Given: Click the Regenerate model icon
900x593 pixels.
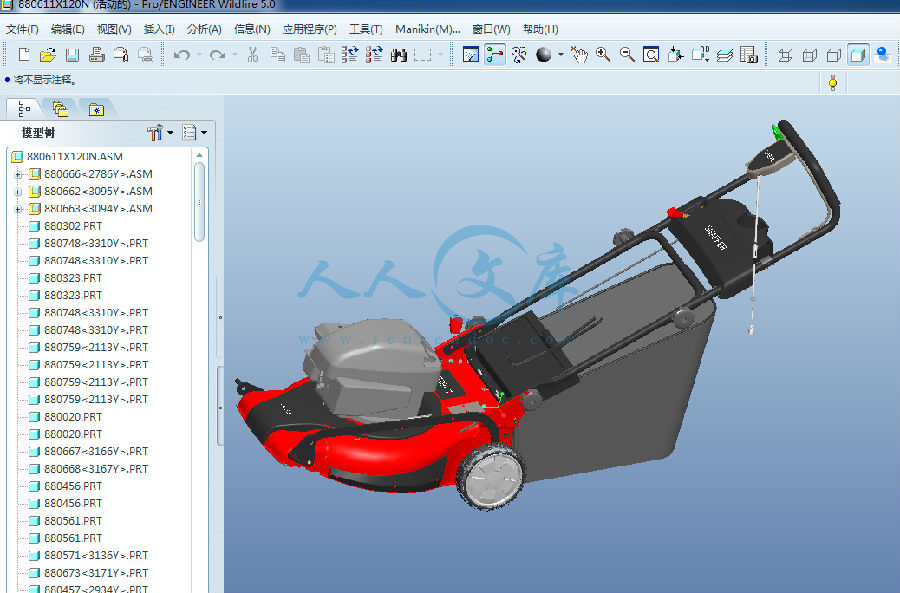Looking at the screenshot, I should pyautogui.click(x=349, y=55).
